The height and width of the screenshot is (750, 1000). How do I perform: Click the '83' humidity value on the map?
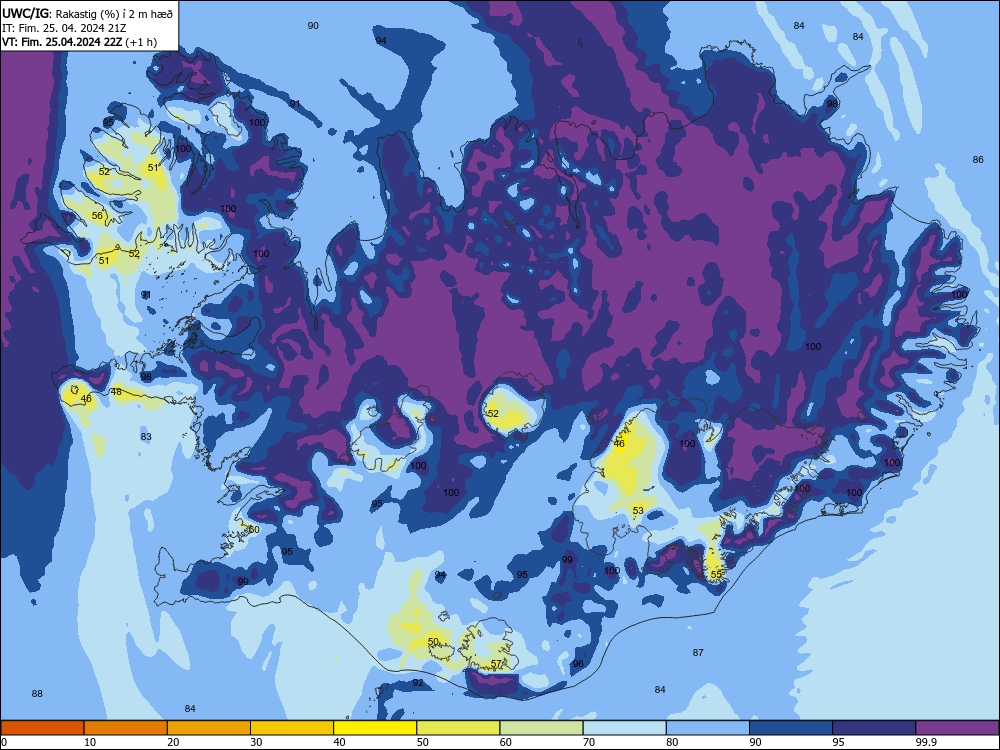[146, 436]
